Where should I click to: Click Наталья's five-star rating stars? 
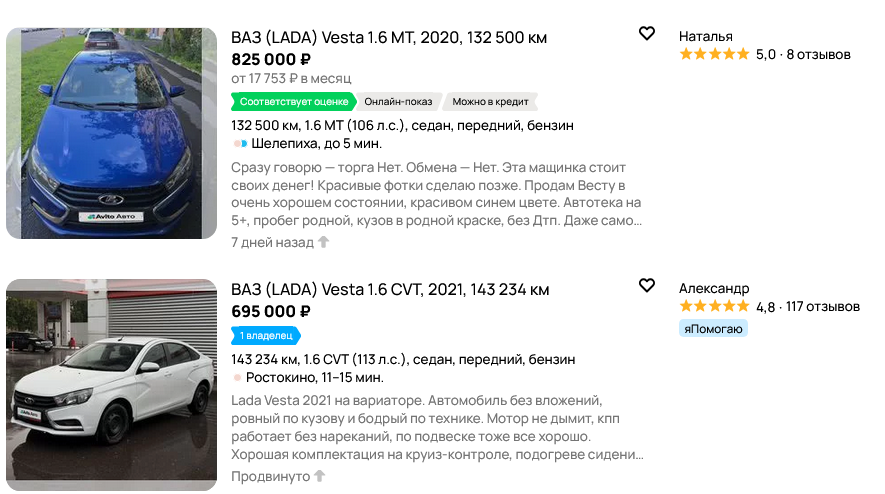tap(714, 55)
